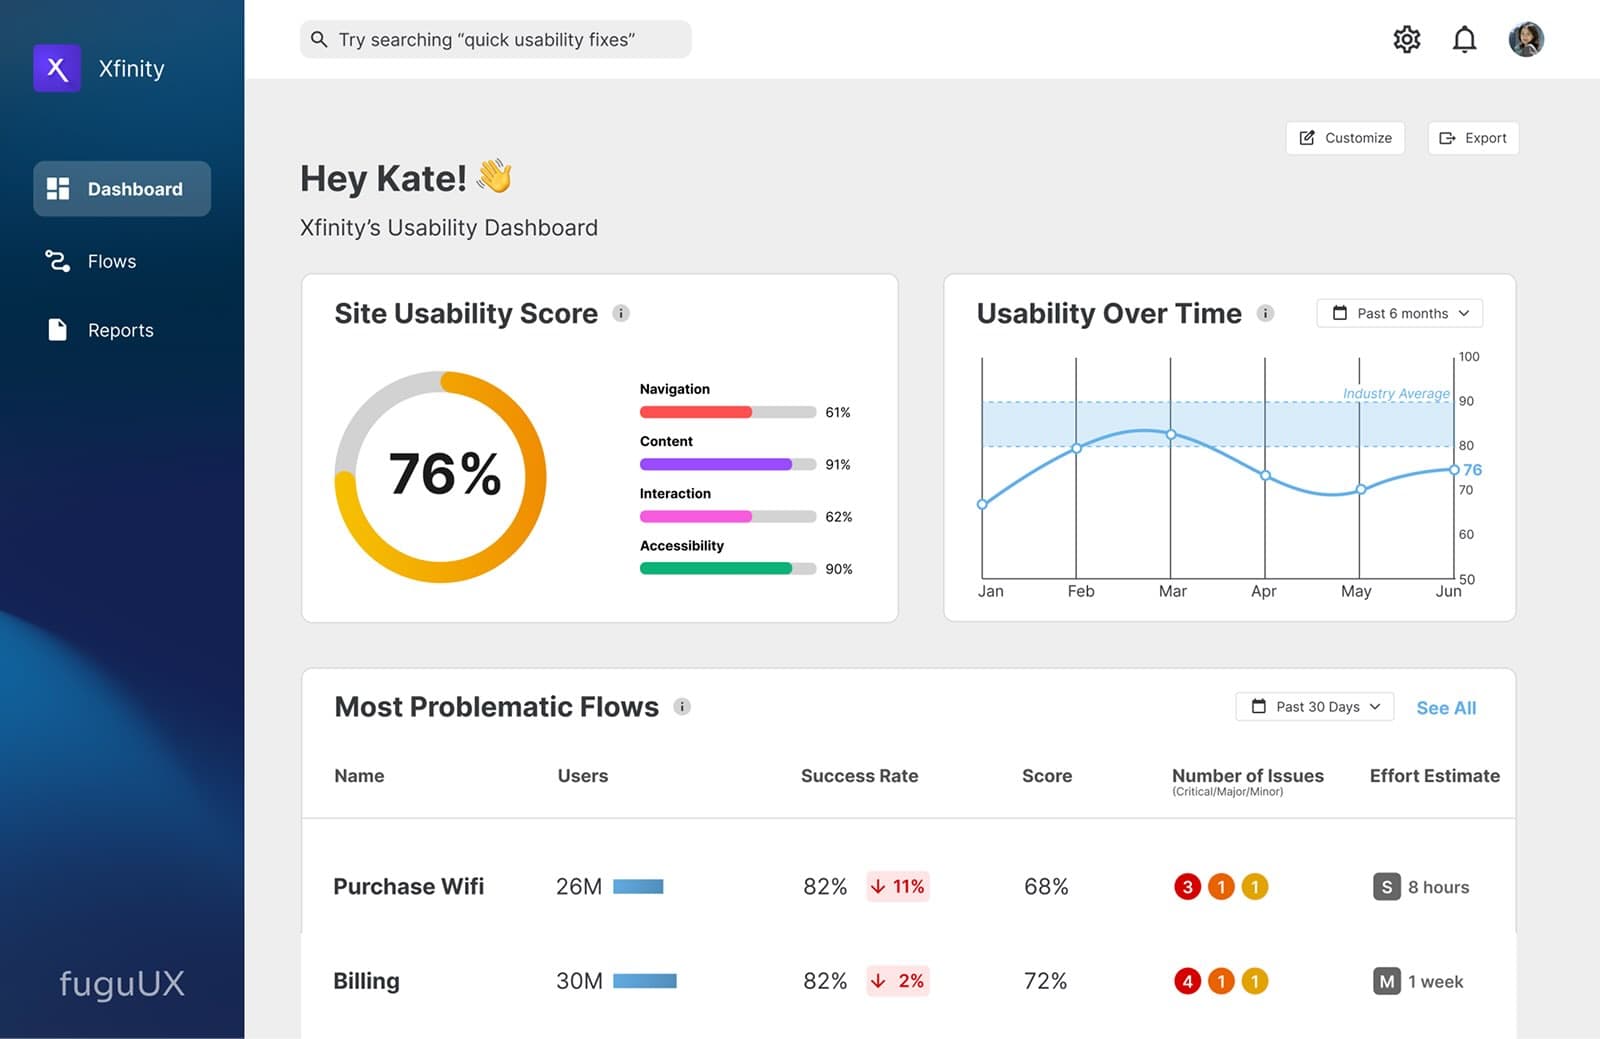Viewport: 1600px width, 1039px height.
Task: Select the Mar data point on chart
Action: click(x=1171, y=434)
